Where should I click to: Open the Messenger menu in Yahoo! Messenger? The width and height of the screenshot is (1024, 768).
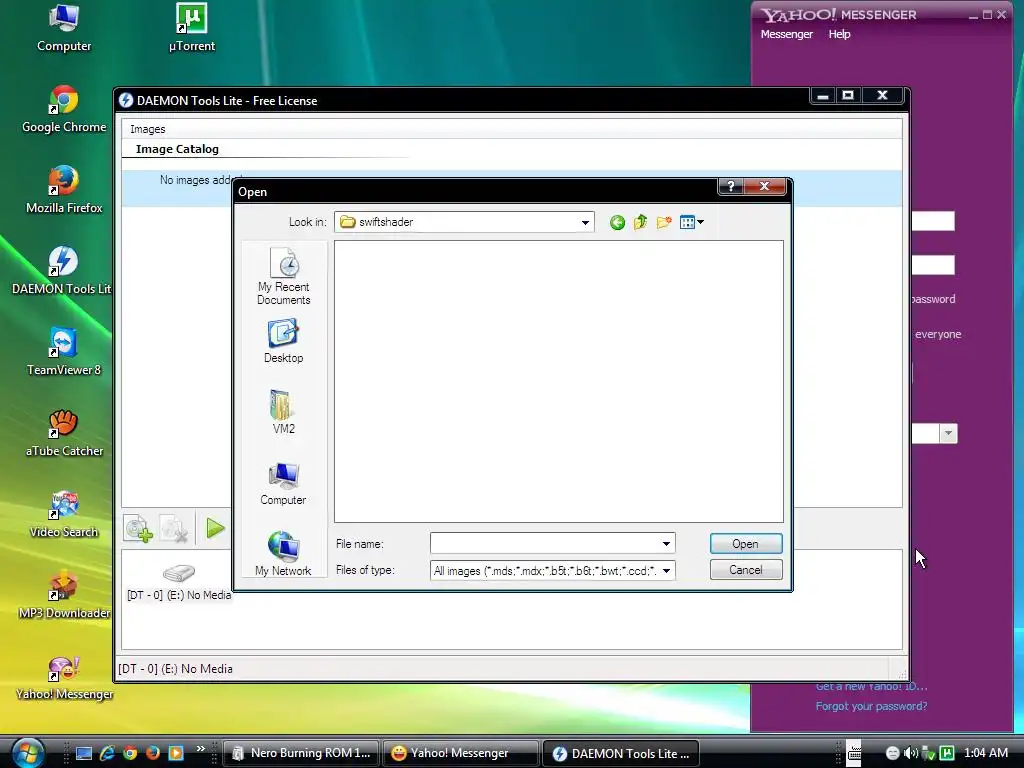[786, 34]
